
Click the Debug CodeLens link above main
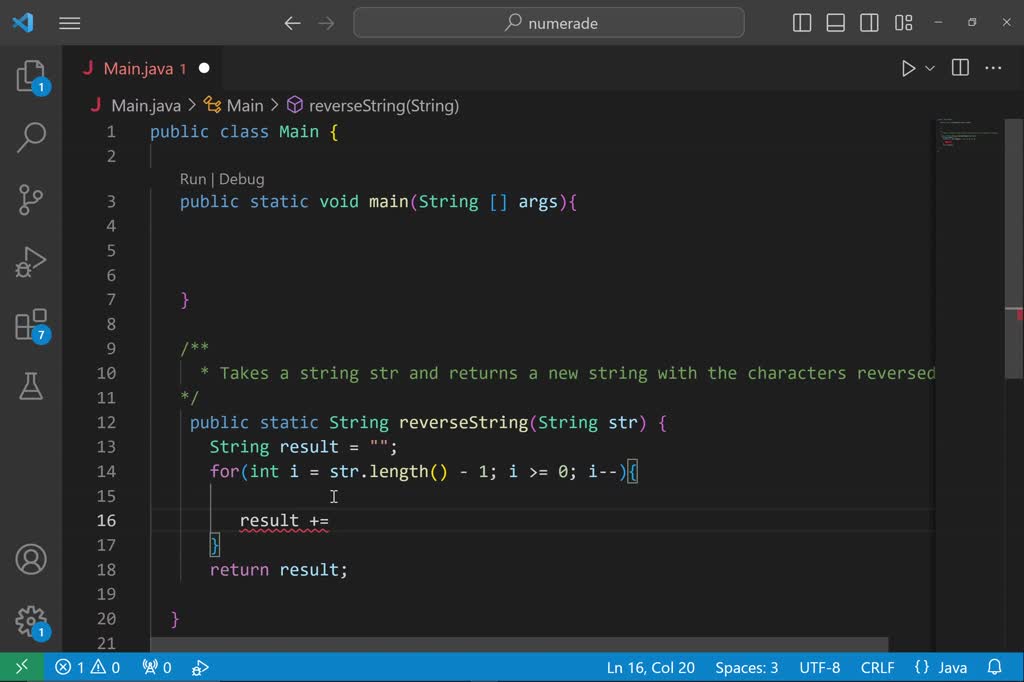242,179
